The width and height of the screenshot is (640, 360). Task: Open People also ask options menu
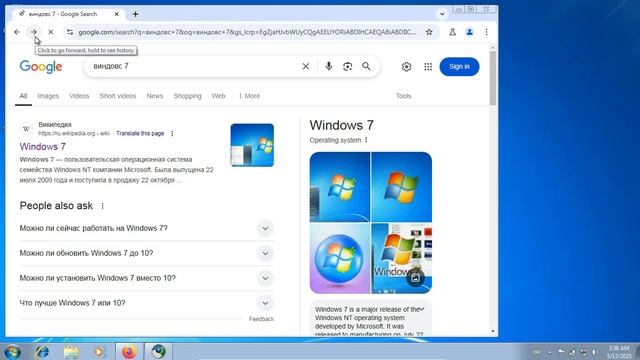102,206
